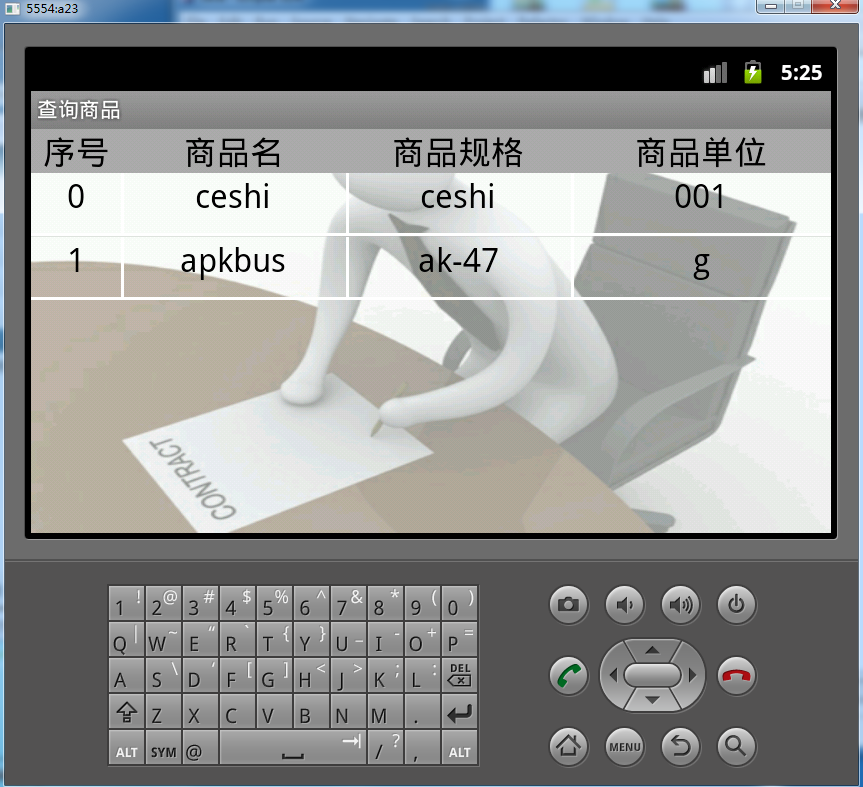This screenshot has height=787, width=863.
Task: Click the SYM key on keyboard
Action: click(163, 747)
